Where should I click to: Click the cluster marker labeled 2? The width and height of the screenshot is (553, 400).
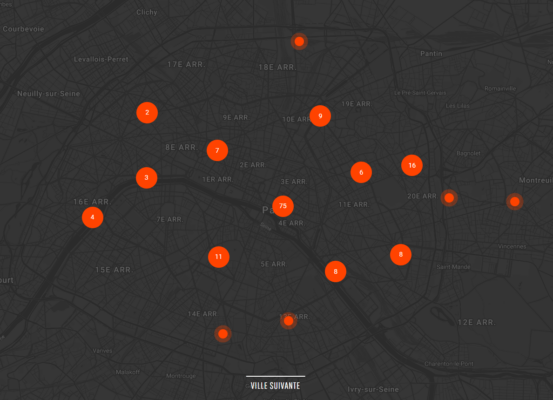[x=147, y=113]
